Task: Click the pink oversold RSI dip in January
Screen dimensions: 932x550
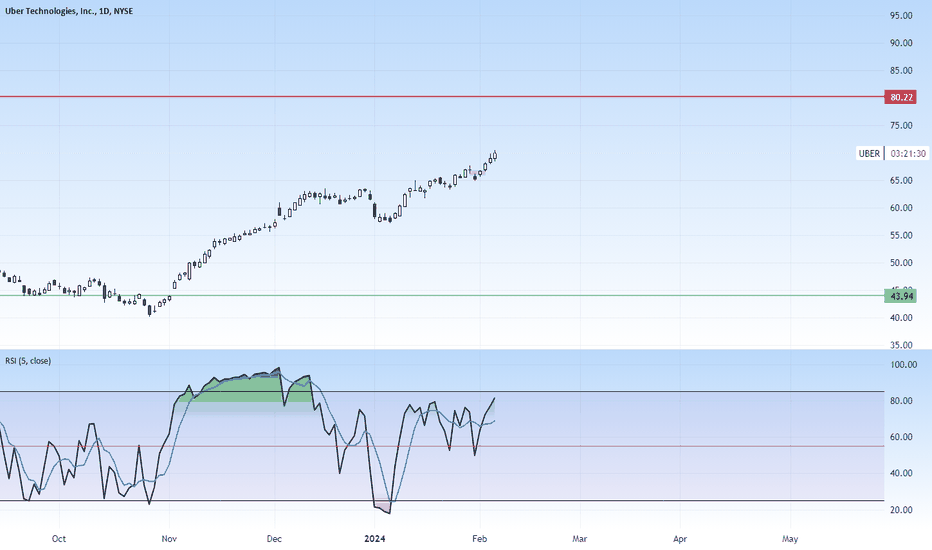Action: tap(383, 508)
